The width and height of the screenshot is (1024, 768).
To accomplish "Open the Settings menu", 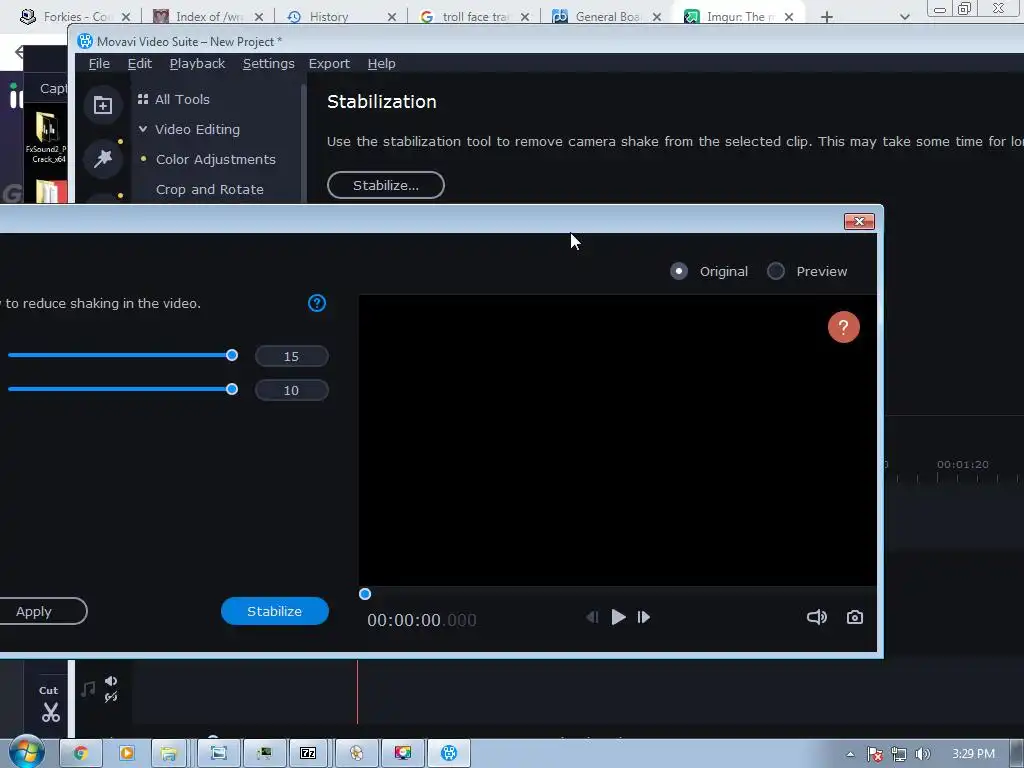I will (x=268, y=63).
